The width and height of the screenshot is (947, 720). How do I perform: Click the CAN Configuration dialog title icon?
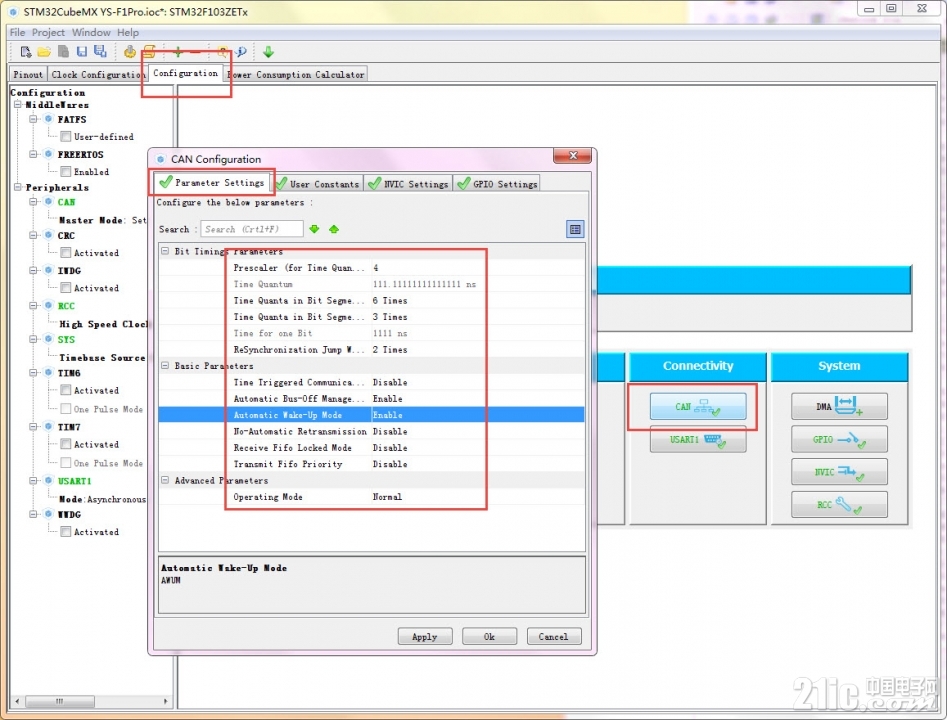160,159
